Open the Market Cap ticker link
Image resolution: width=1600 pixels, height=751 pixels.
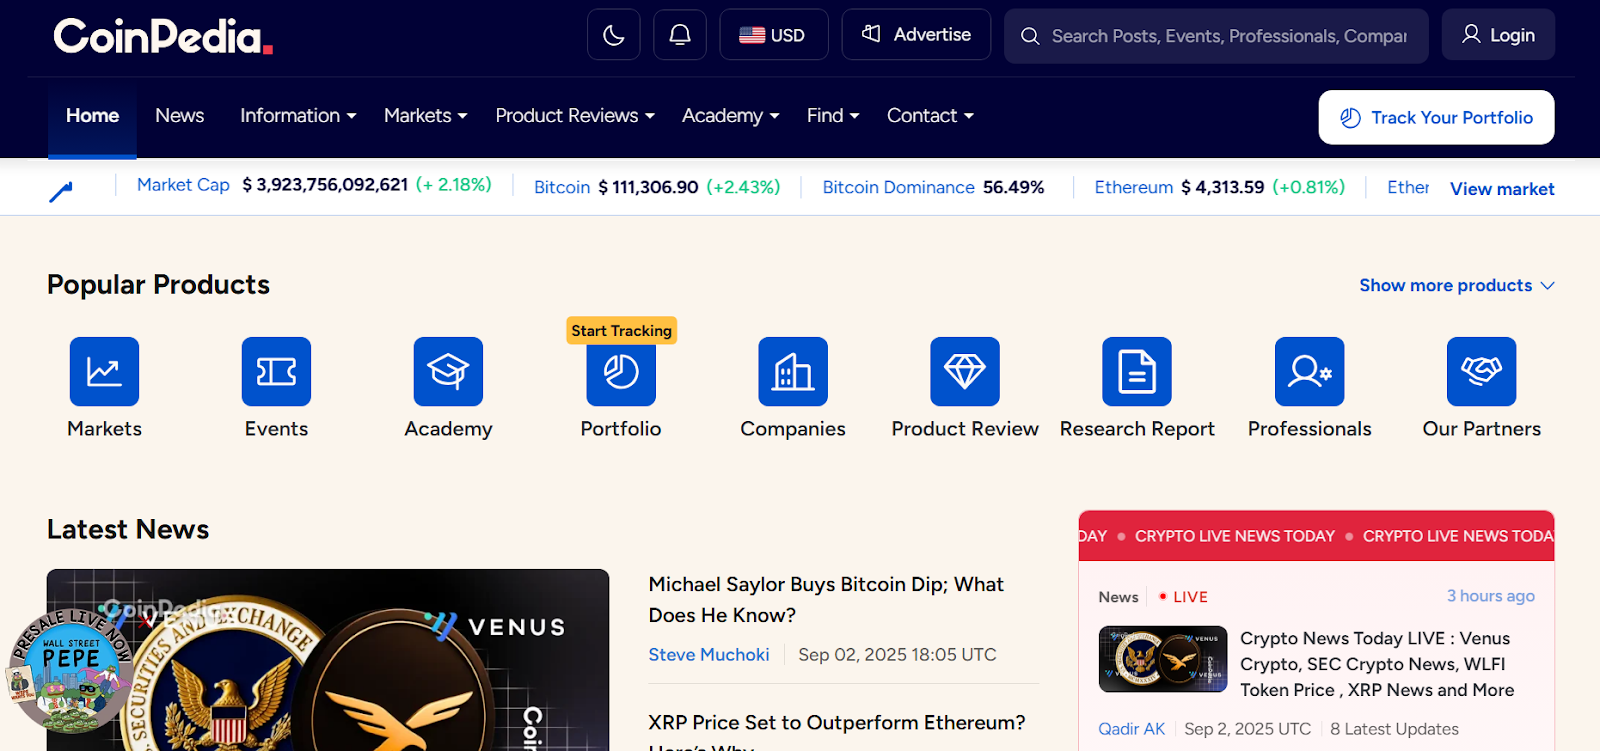point(183,185)
